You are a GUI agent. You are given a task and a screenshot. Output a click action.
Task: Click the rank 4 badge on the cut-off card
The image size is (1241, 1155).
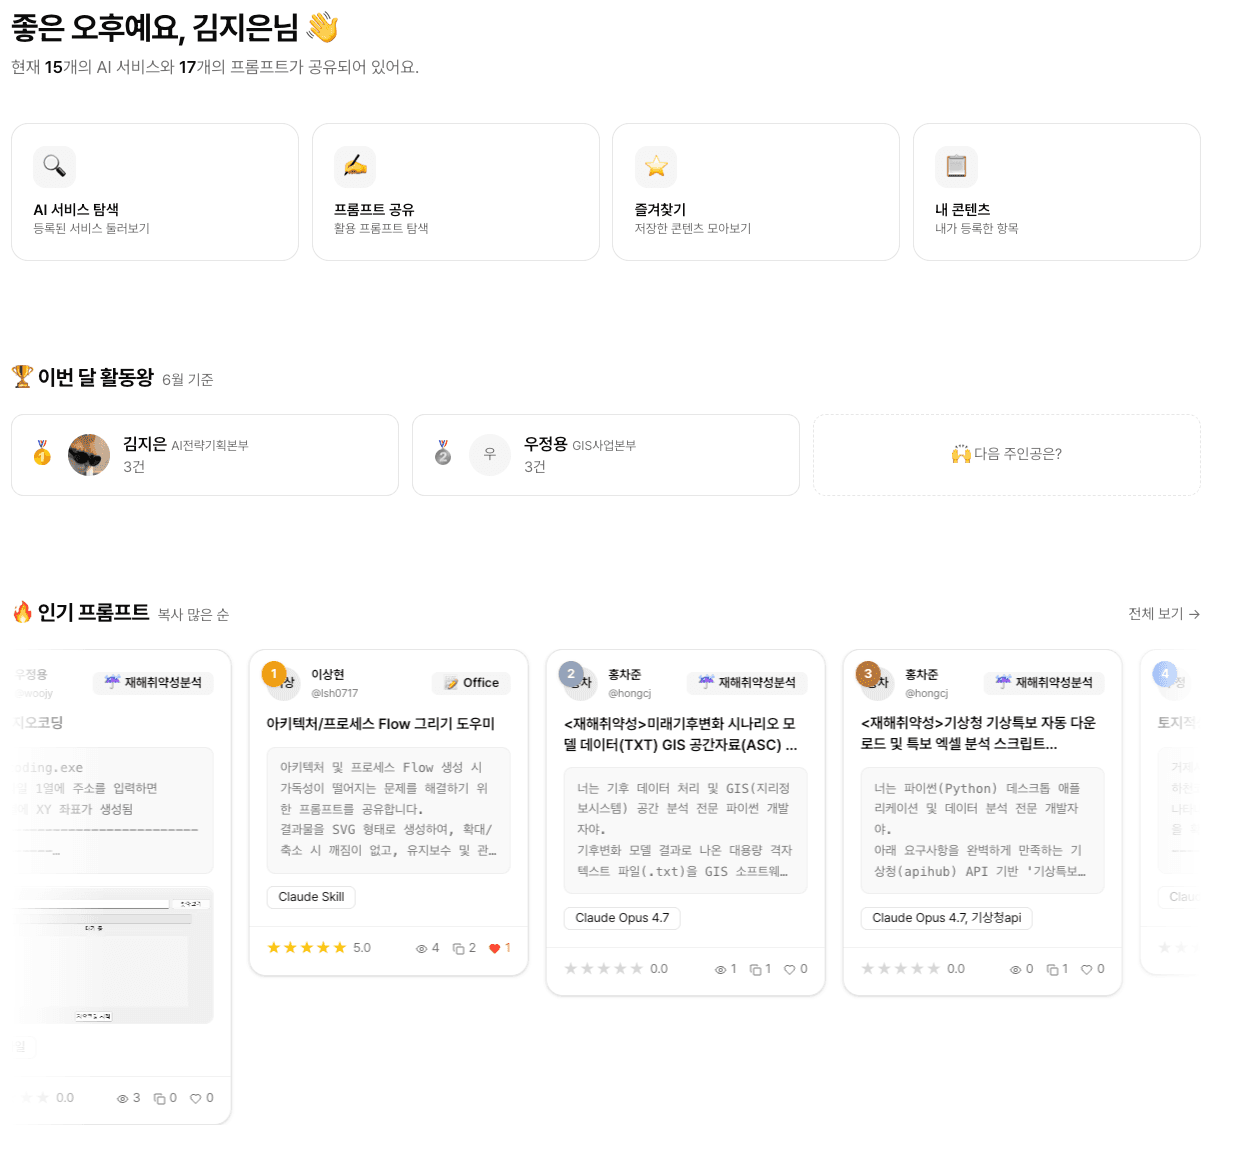[1164, 674]
